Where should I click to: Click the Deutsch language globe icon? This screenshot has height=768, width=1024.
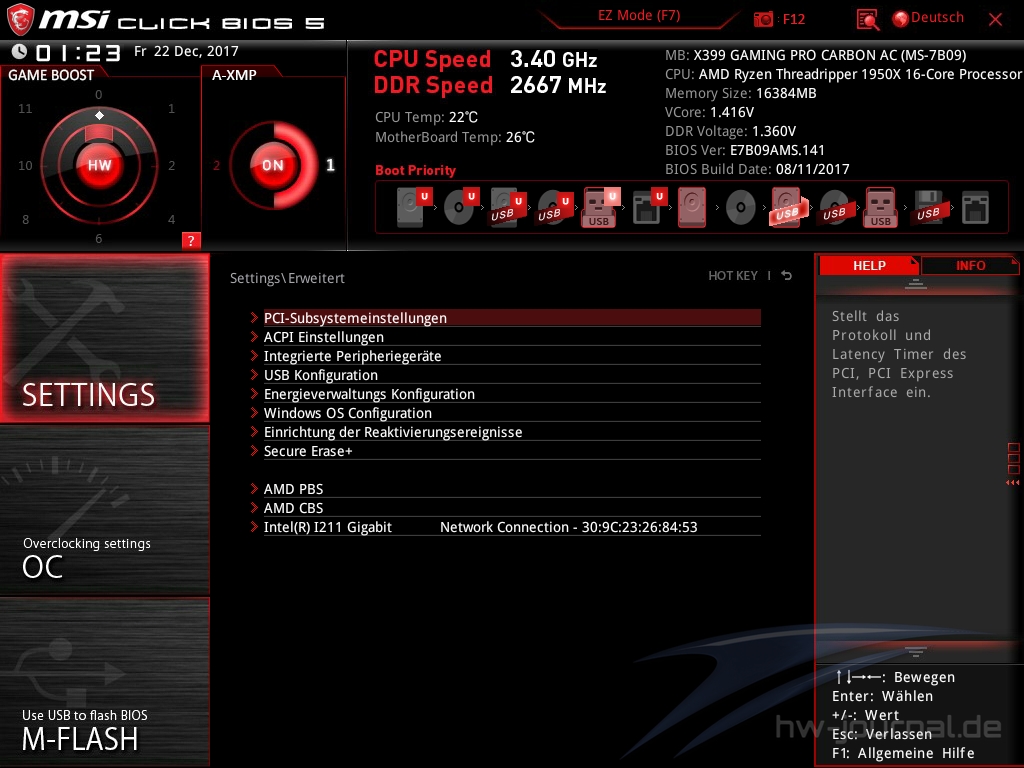900,18
